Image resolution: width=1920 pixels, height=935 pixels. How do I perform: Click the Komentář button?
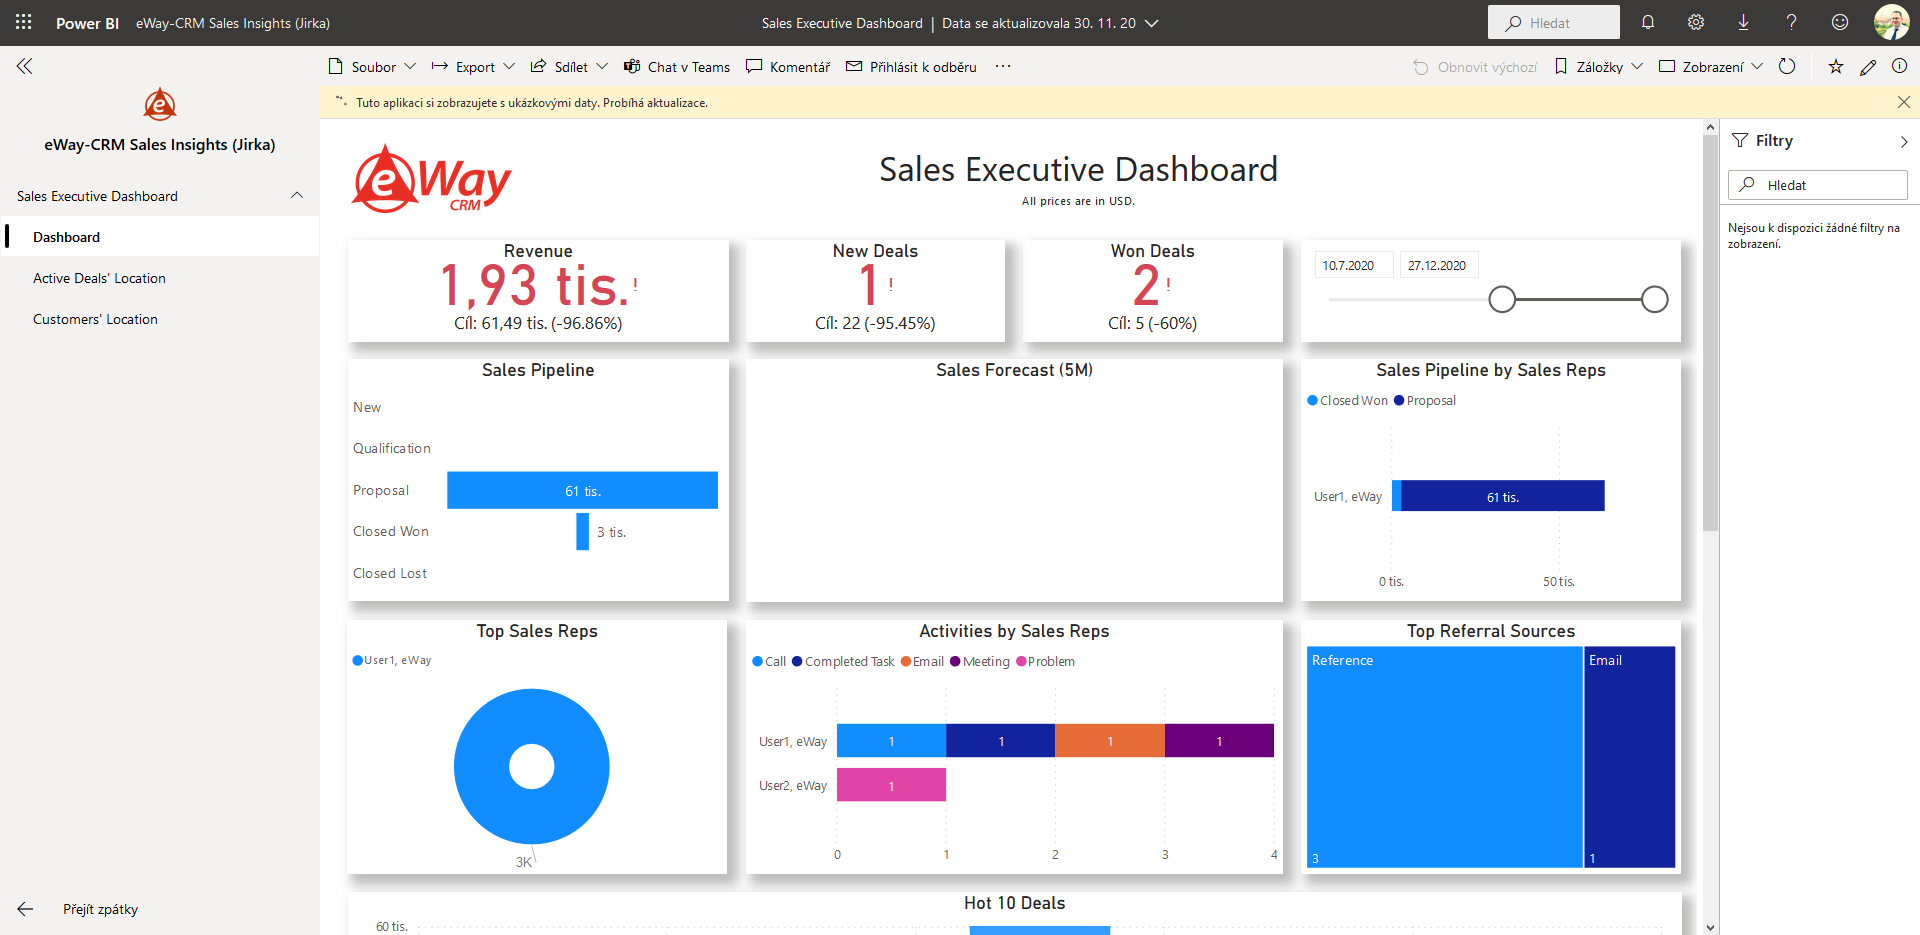788,67
